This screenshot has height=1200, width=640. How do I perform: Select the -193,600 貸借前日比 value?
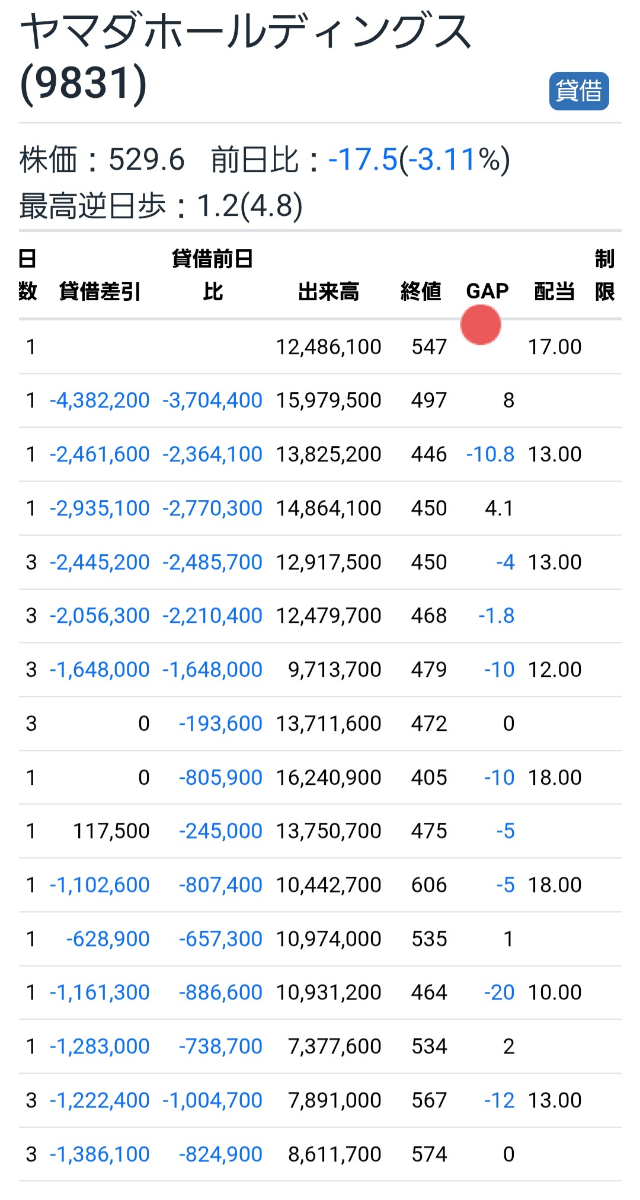[x=220, y=724]
